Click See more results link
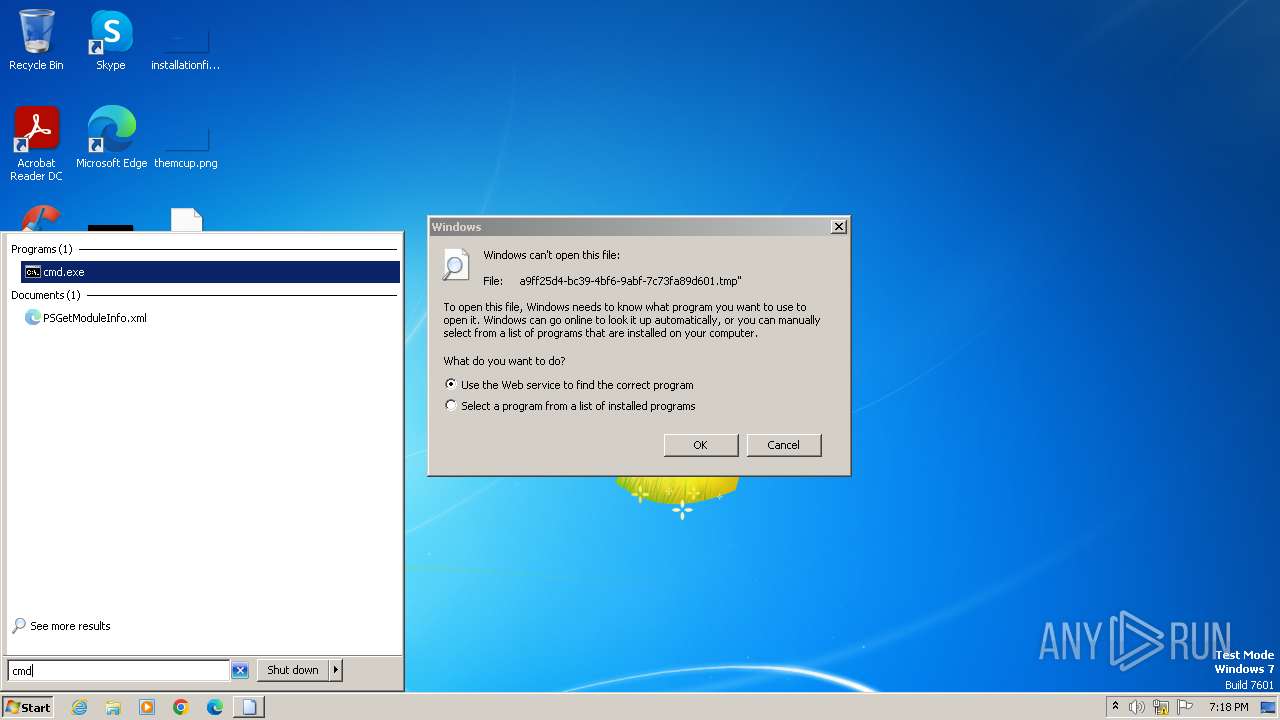The width and height of the screenshot is (1280, 720). click(x=61, y=626)
